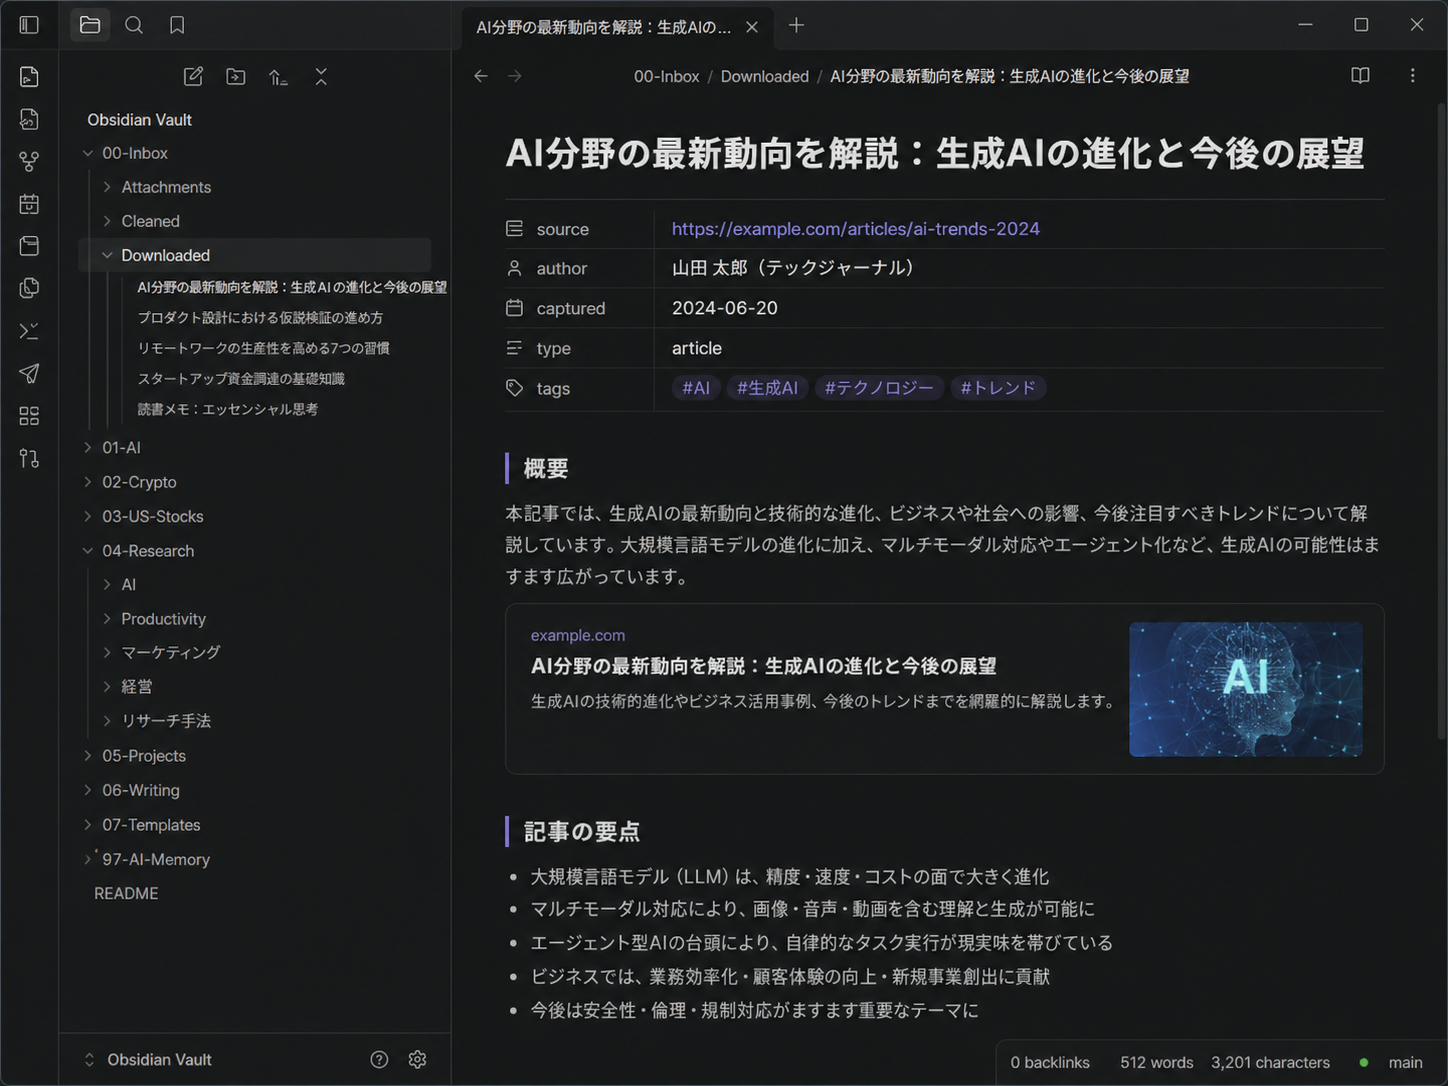Open vault settings gear icon

[418, 1060]
